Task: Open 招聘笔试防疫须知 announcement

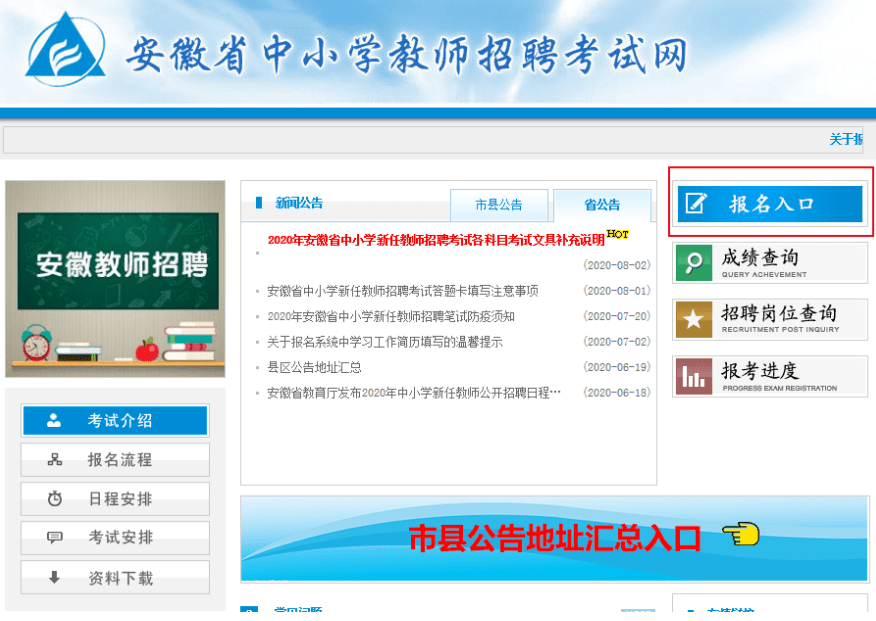Action: [x=391, y=317]
